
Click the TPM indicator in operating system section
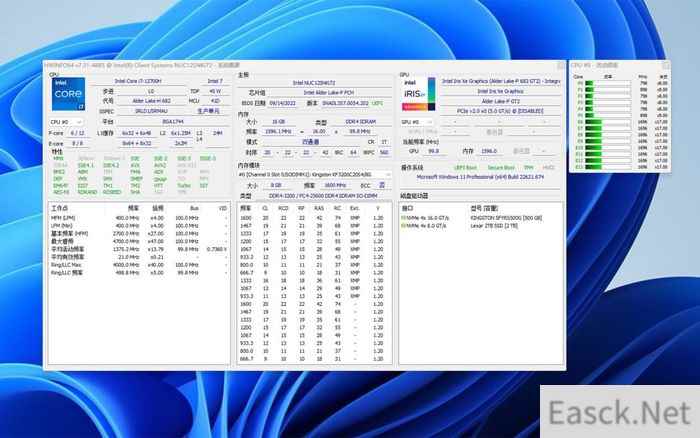pos(529,167)
